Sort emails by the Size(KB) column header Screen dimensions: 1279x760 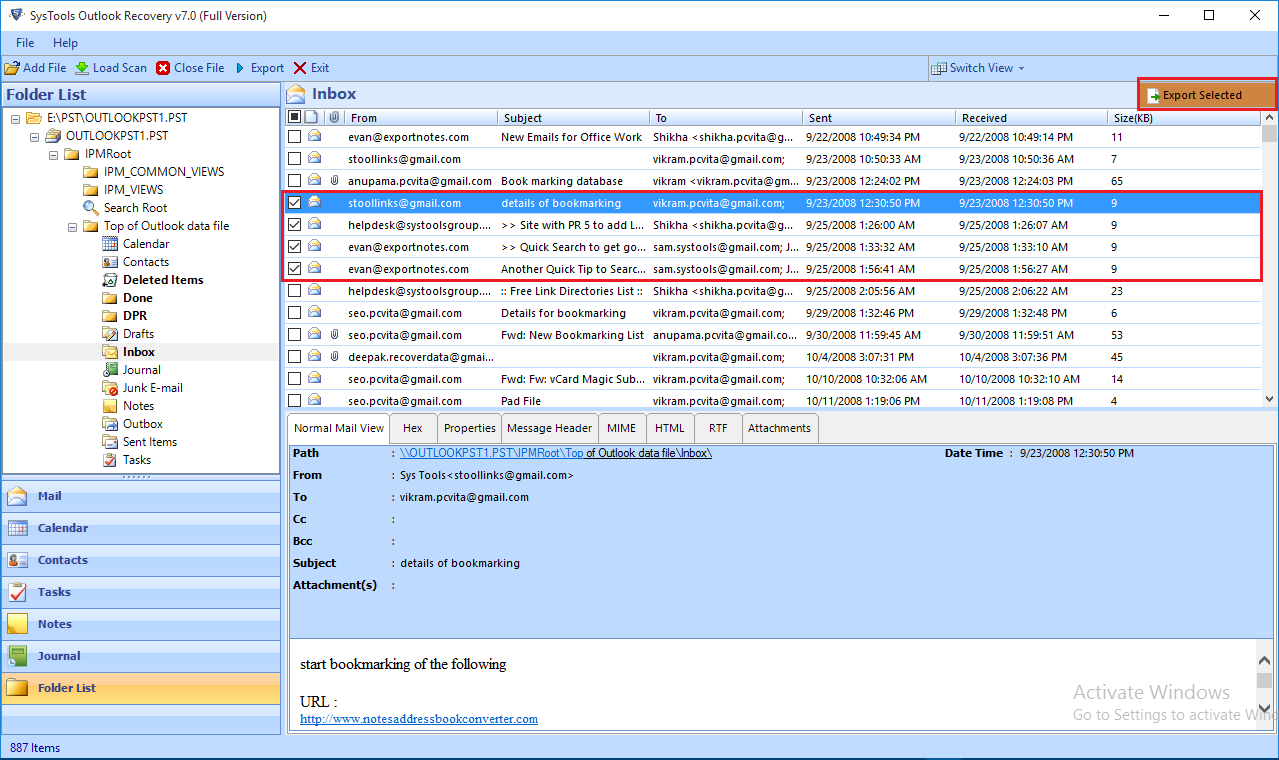tap(1184, 118)
